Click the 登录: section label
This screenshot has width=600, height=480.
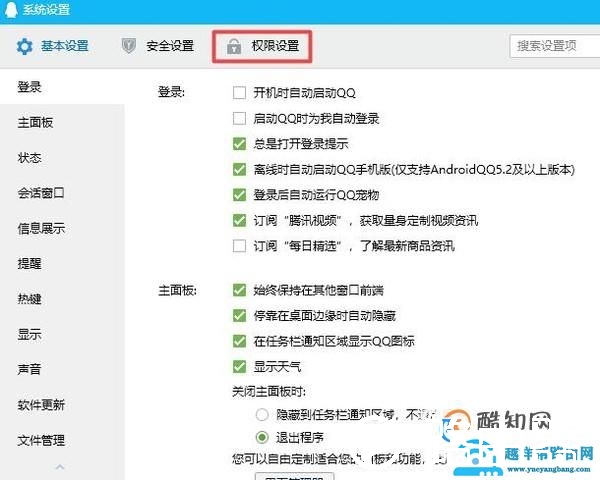[171, 92]
